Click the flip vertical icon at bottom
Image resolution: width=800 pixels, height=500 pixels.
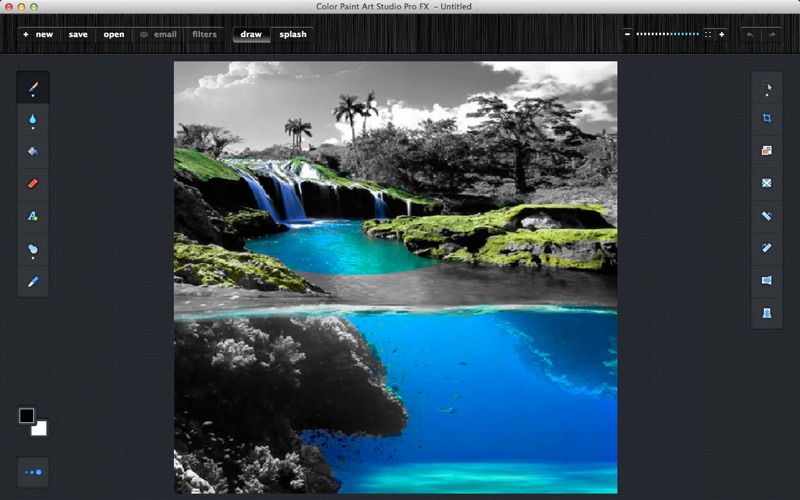(767, 313)
